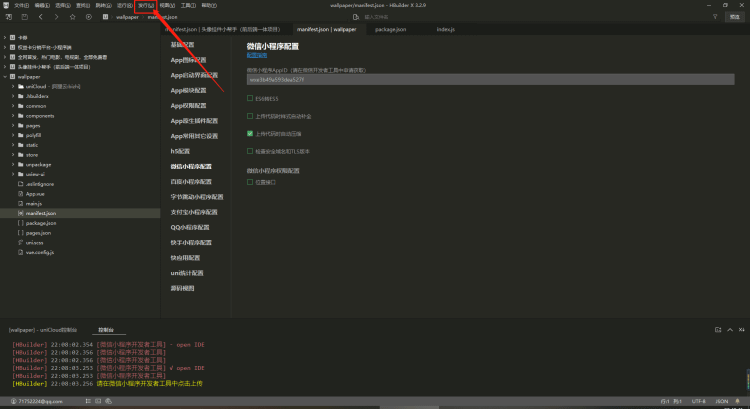
Task: Expand the unpackage folder
Action: (13, 165)
